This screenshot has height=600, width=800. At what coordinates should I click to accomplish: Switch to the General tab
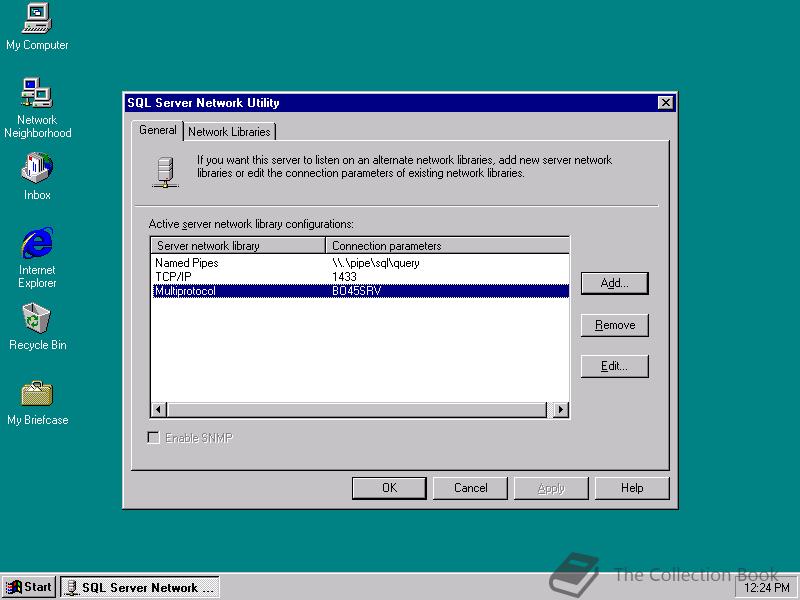[157, 130]
